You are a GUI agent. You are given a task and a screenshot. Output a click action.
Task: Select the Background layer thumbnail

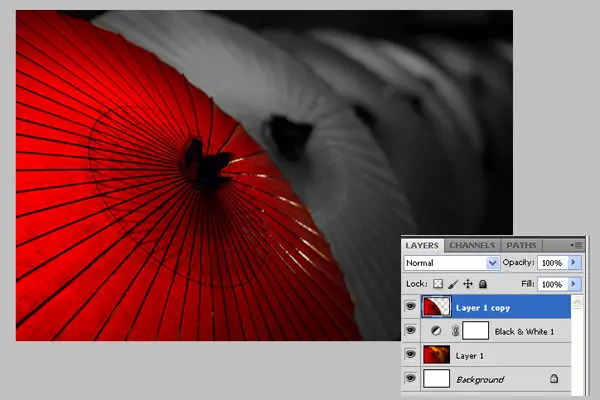click(x=437, y=379)
